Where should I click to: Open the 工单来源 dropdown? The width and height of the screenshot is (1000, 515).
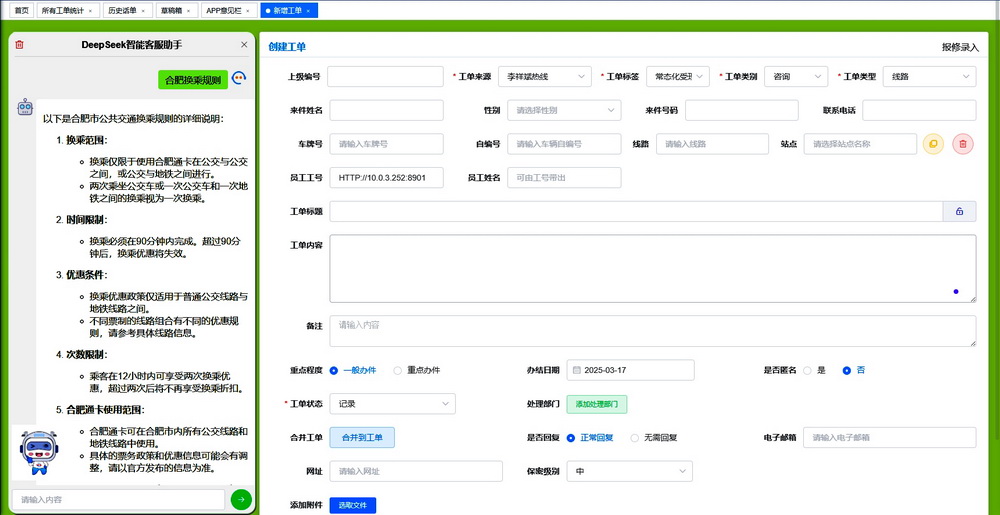pos(545,76)
